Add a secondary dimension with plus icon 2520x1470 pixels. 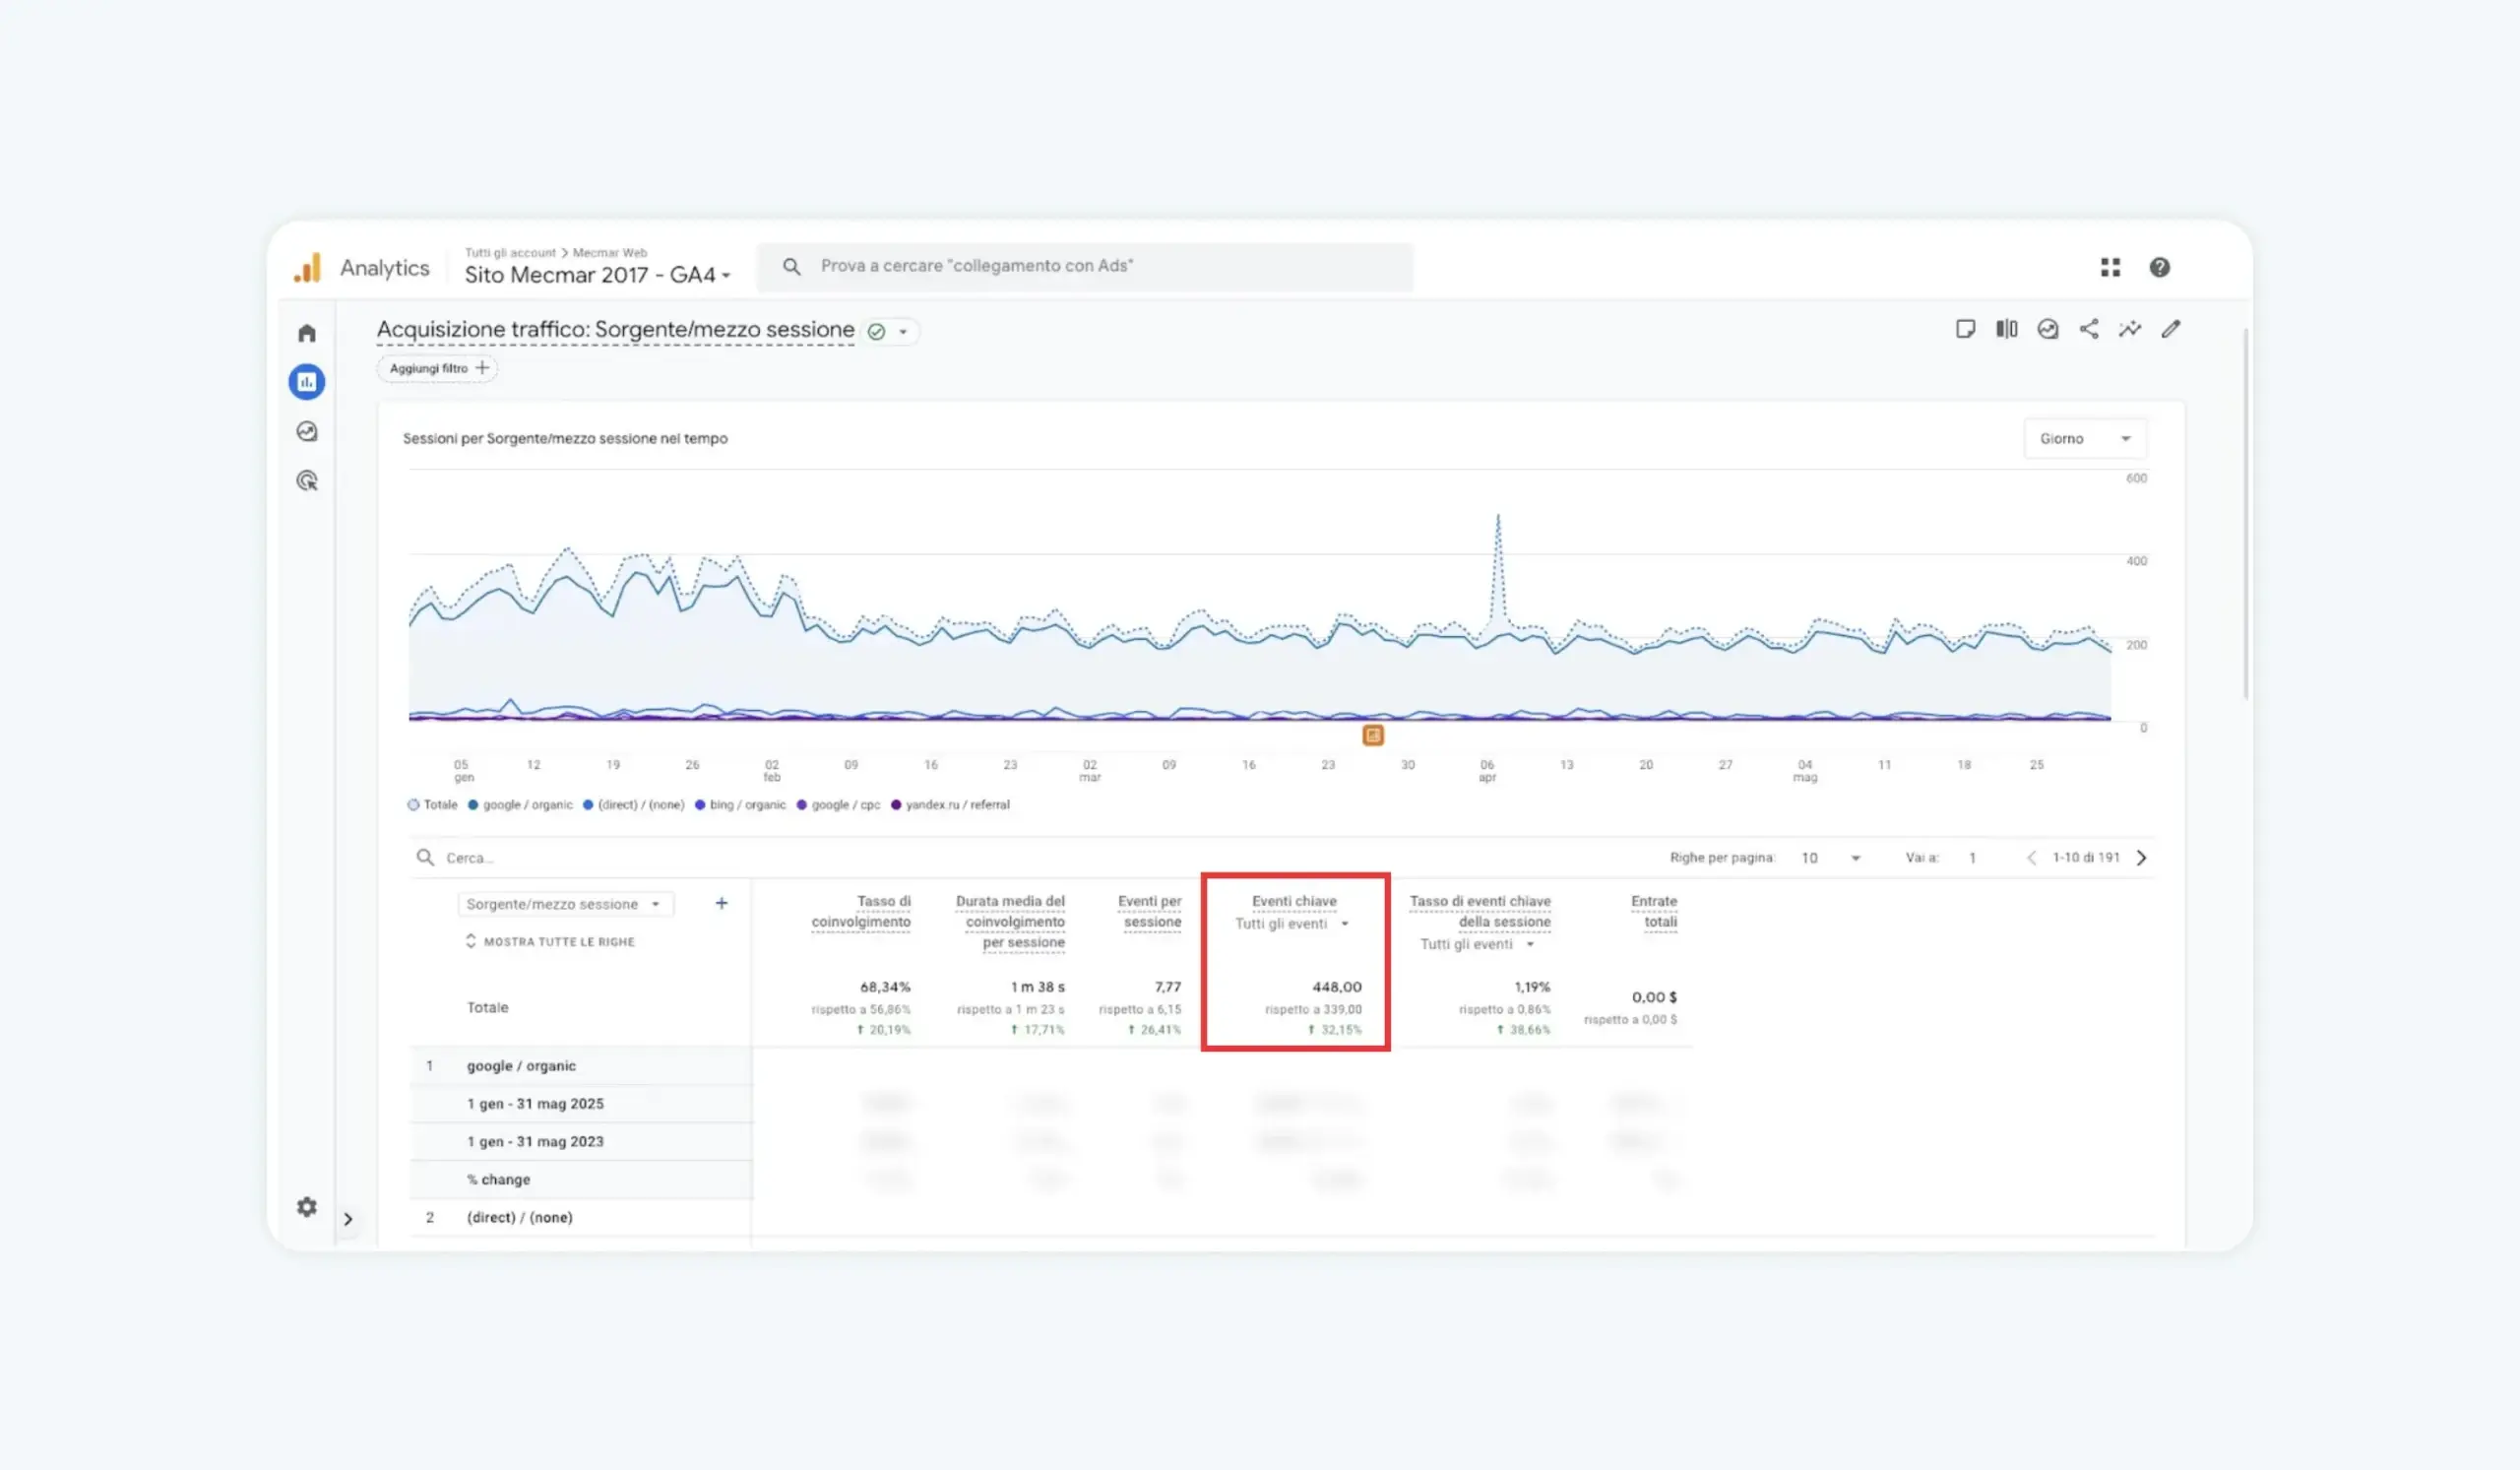click(721, 904)
